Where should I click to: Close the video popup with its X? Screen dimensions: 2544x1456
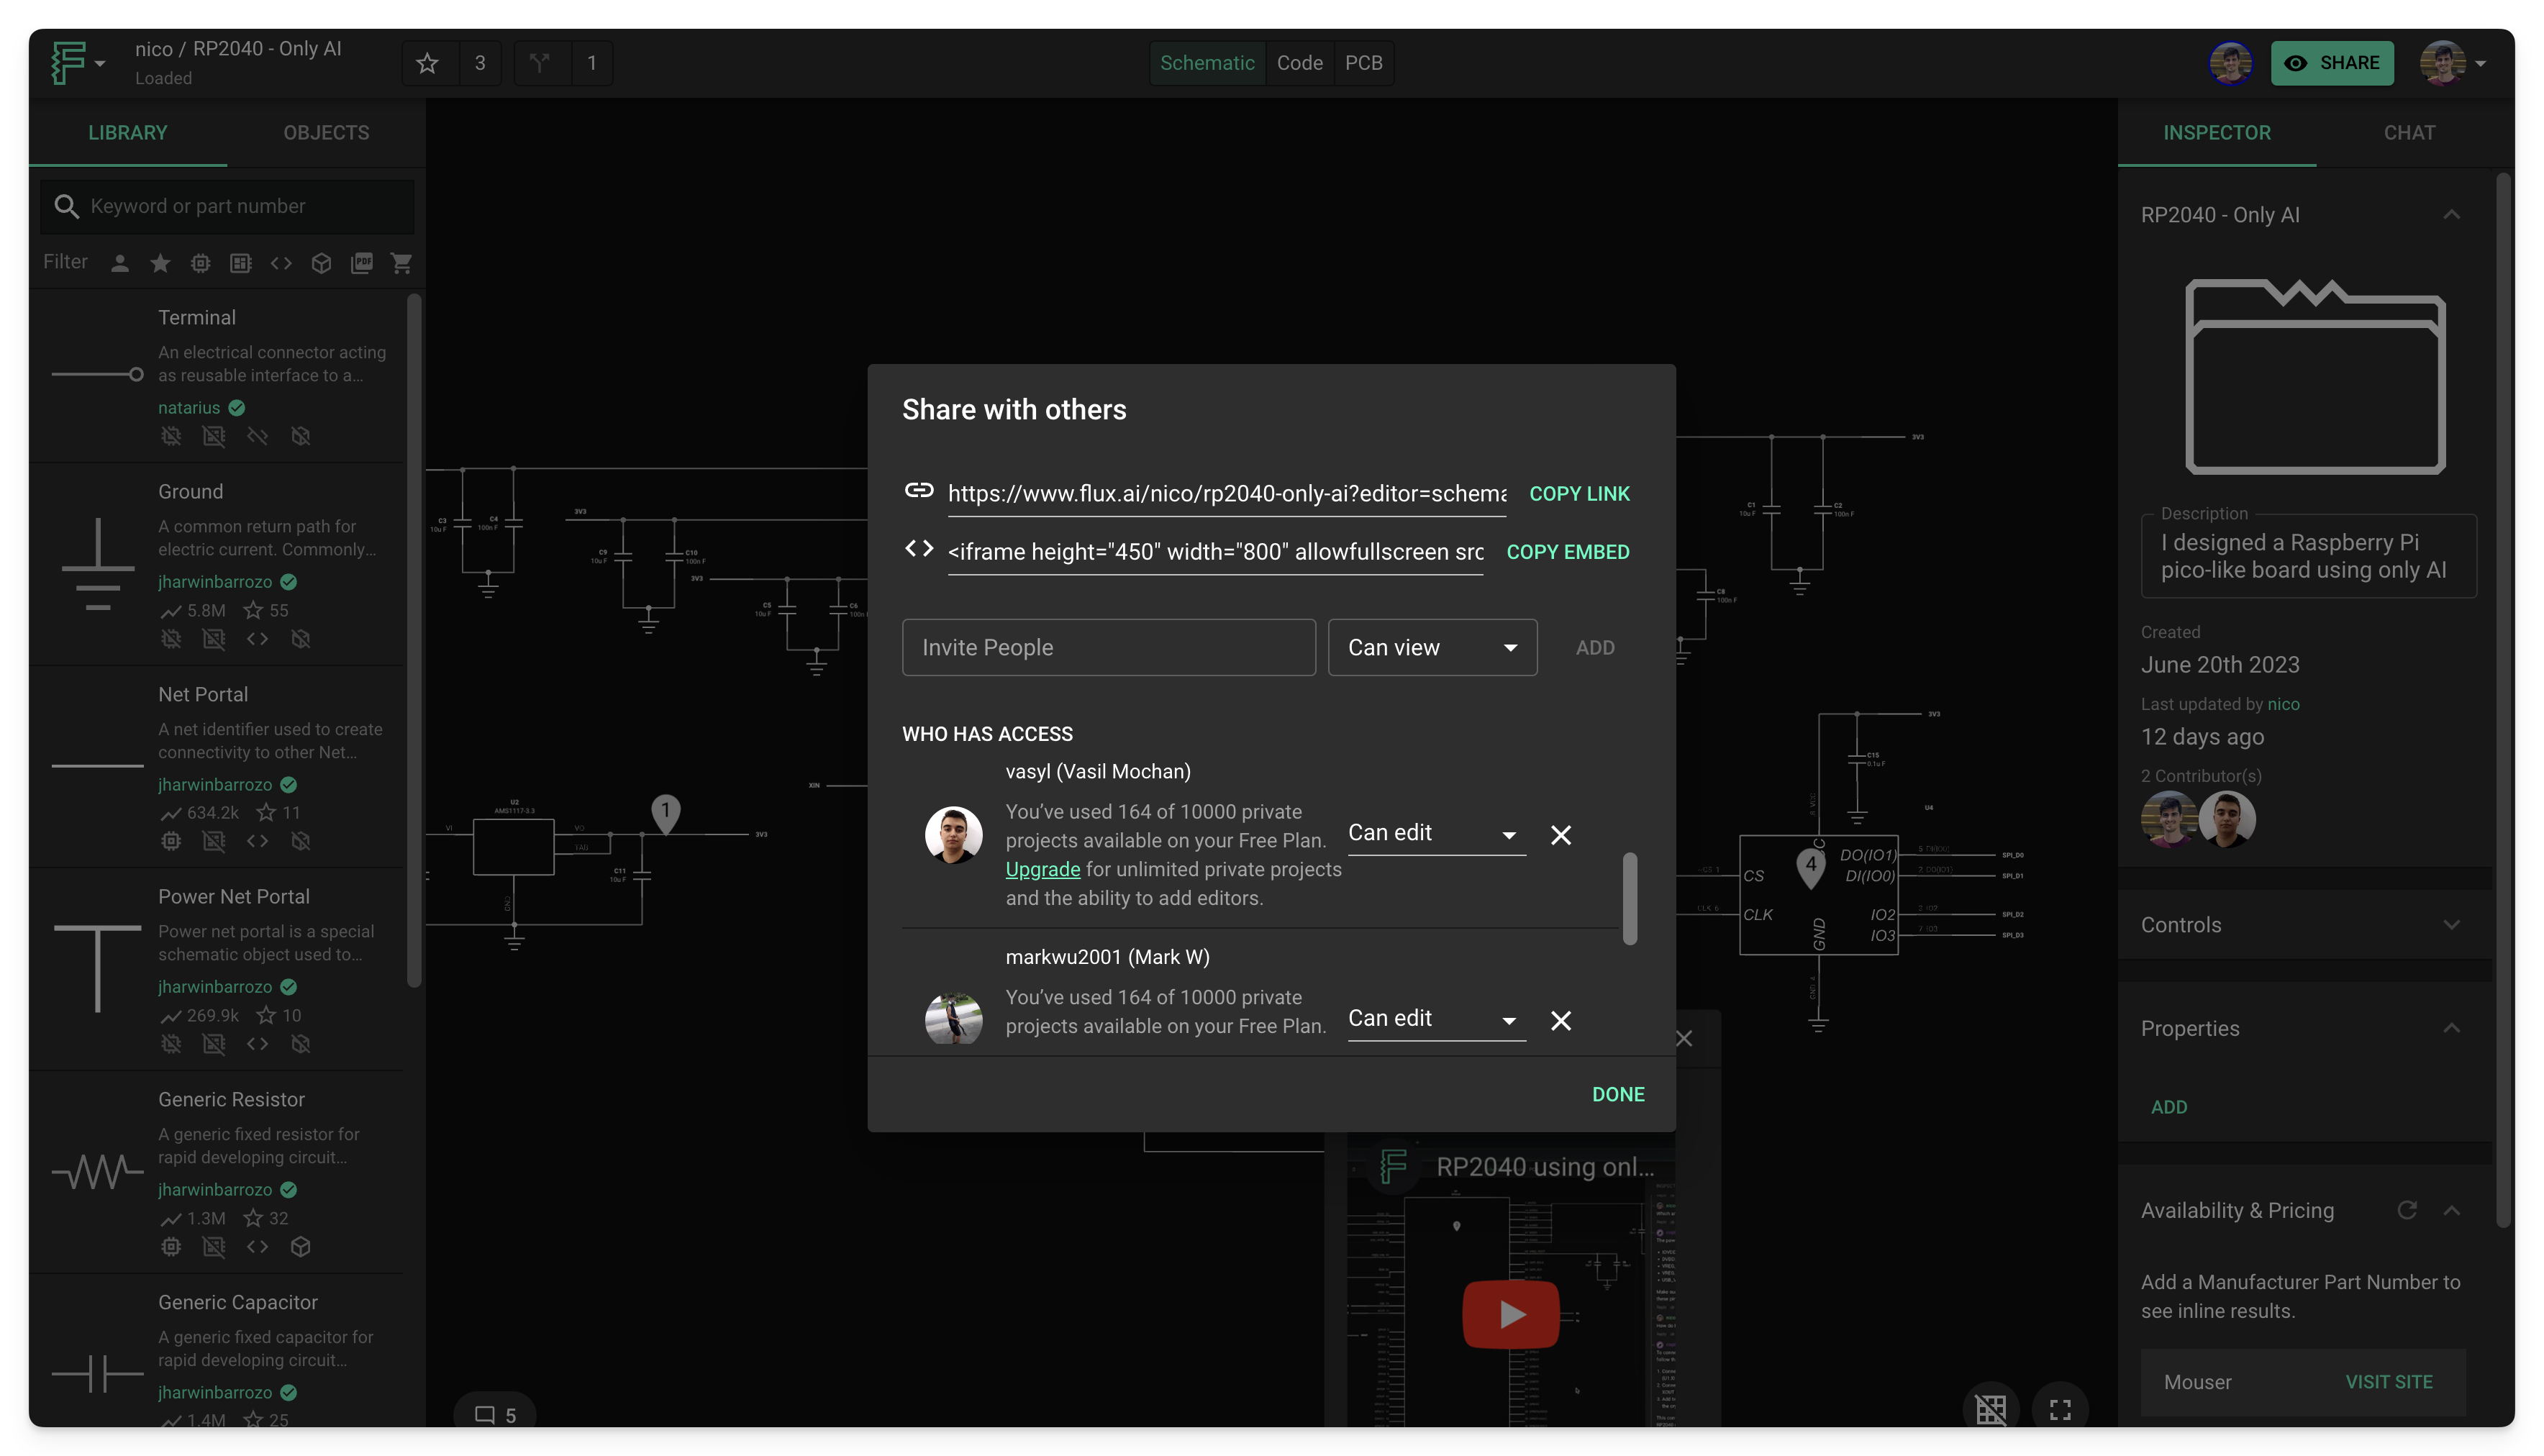[1684, 1039]
